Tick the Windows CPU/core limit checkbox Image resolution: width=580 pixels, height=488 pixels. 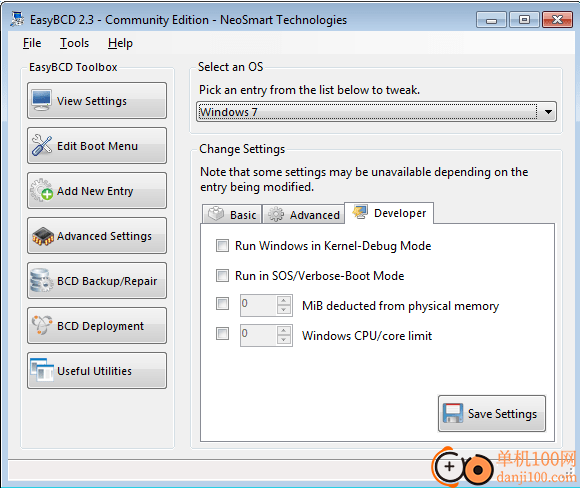coord(222,333)
